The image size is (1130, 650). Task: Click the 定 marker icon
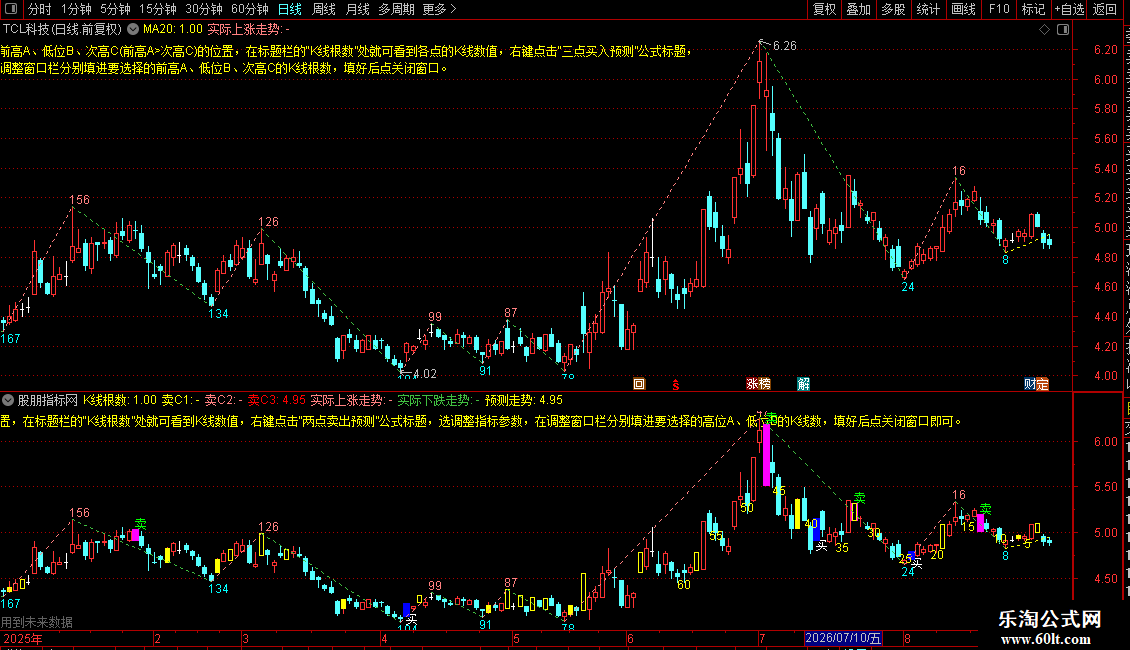(x=1043, y=384)
